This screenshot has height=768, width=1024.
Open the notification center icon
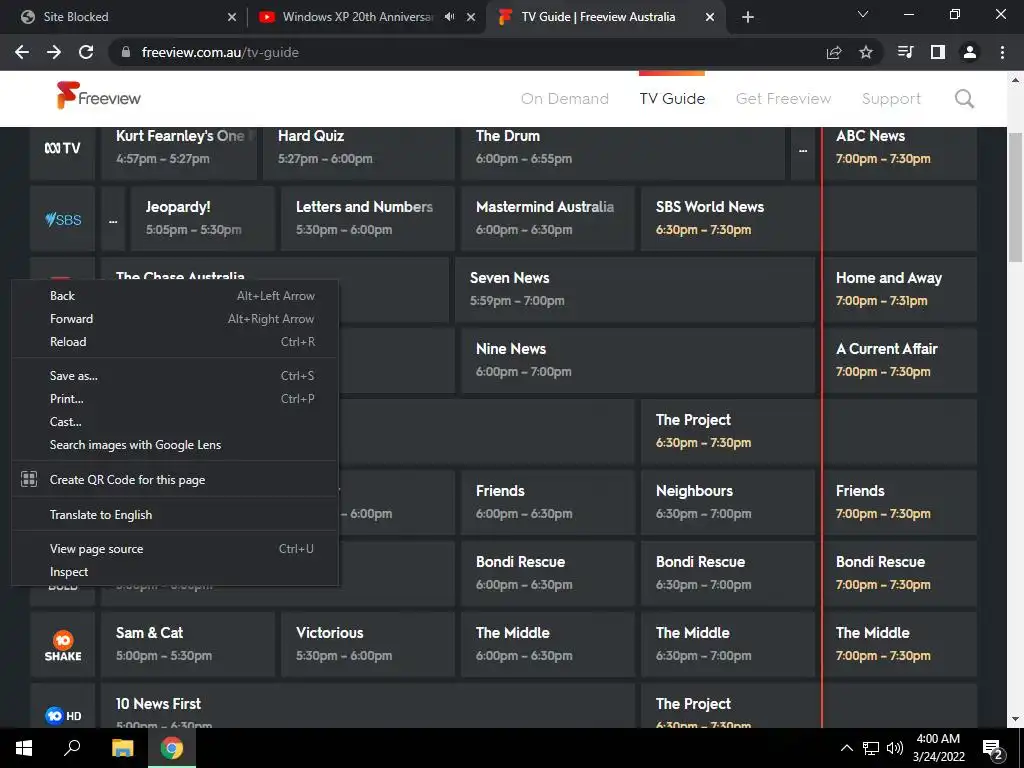(x=993, y=749)
